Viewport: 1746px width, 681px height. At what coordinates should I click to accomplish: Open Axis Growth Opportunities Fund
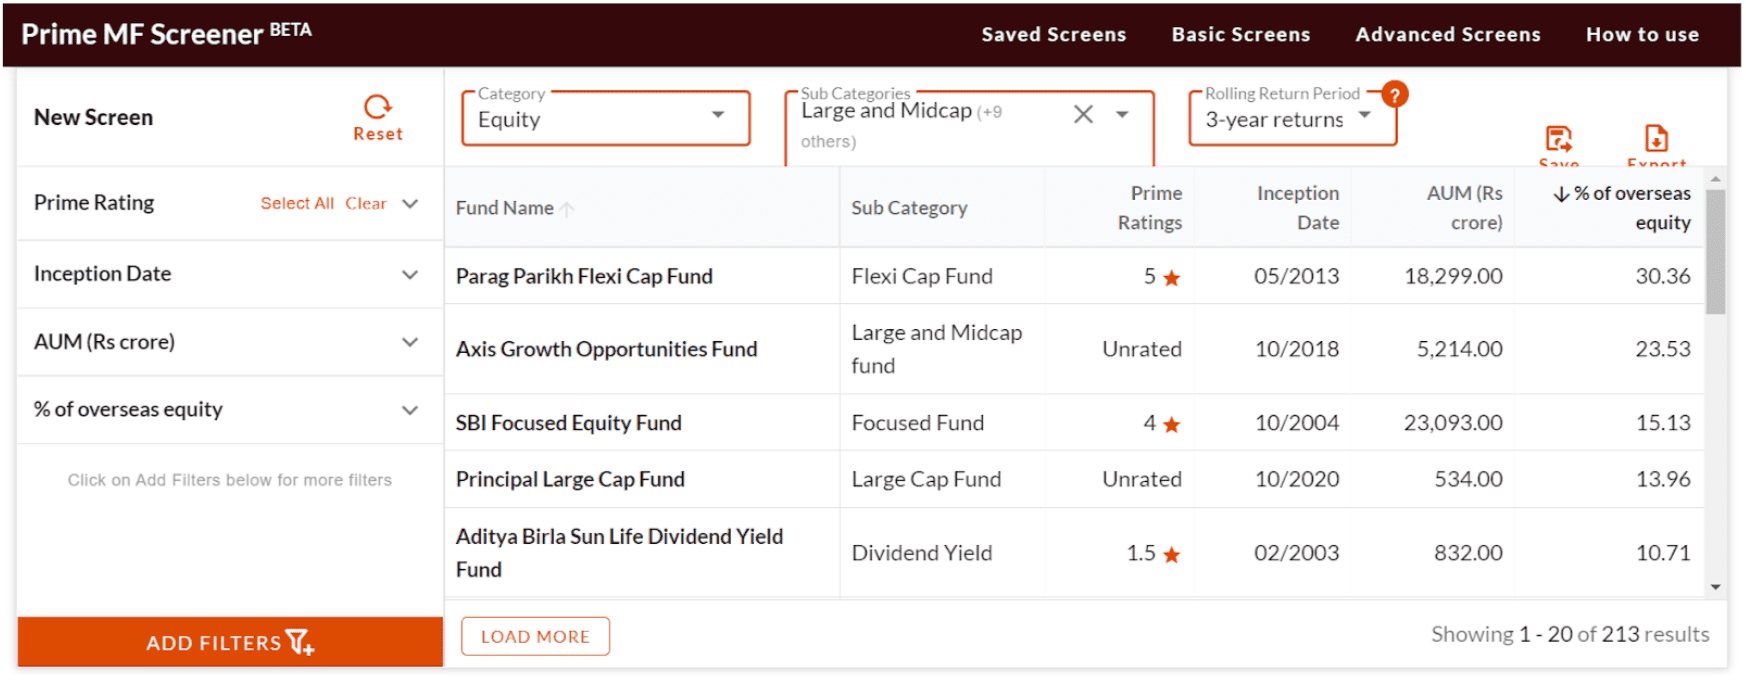tap(606, 349)
